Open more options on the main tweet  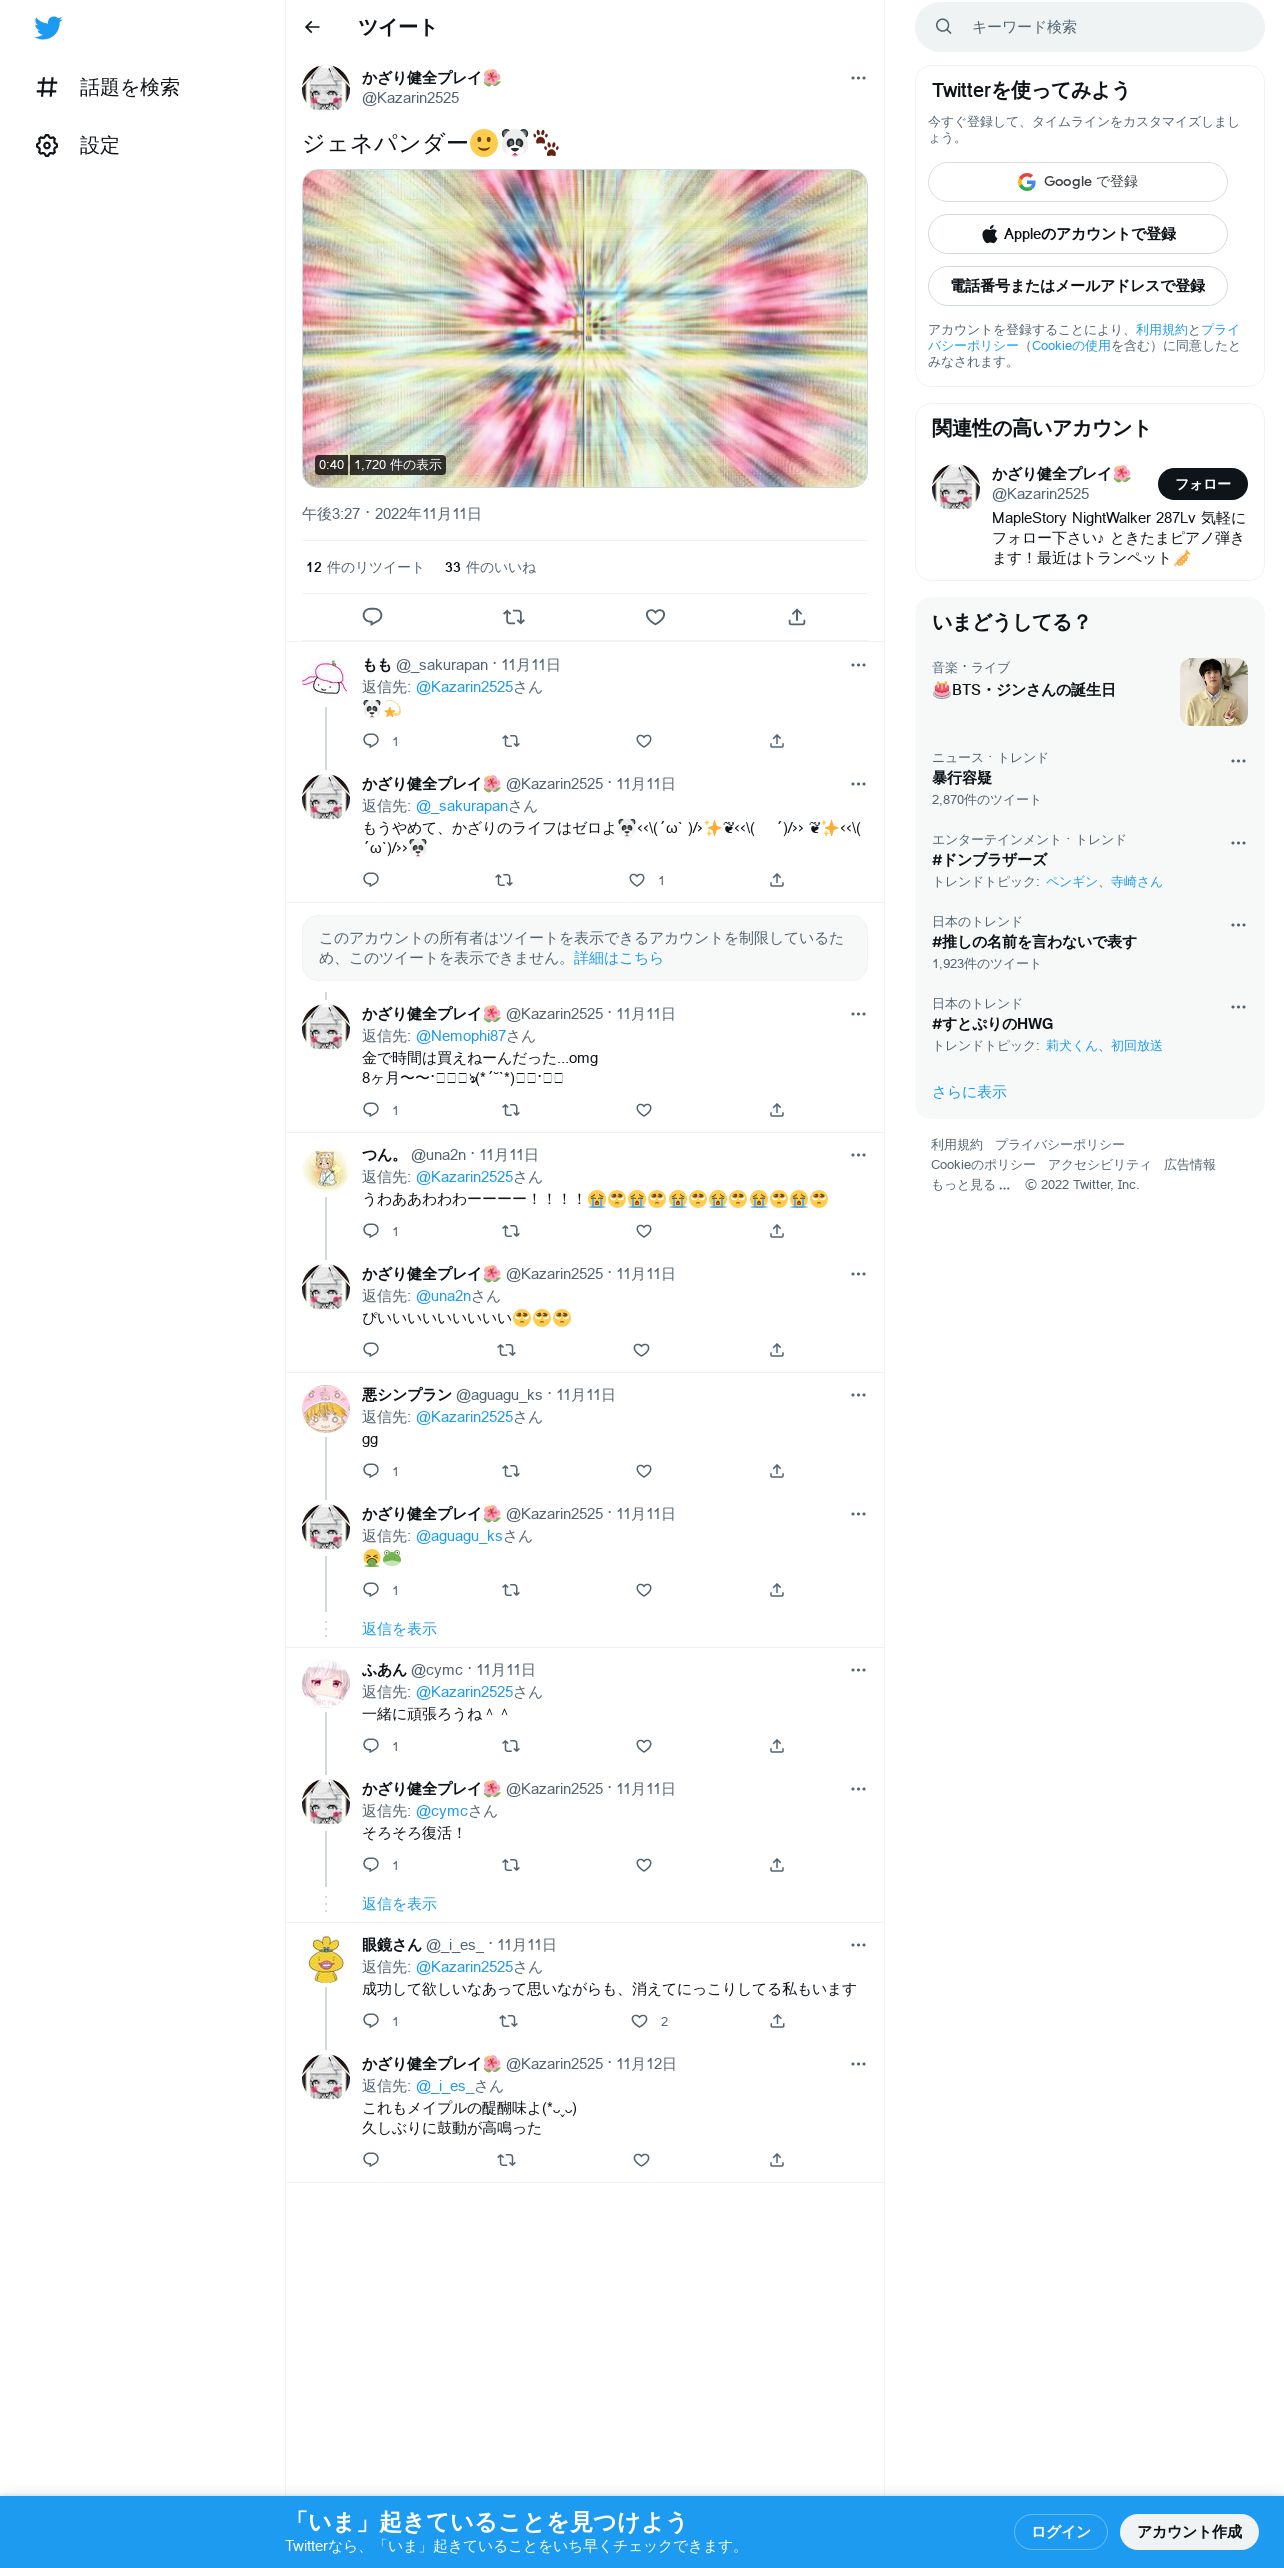pyautogui.click(x=858, y=78)
